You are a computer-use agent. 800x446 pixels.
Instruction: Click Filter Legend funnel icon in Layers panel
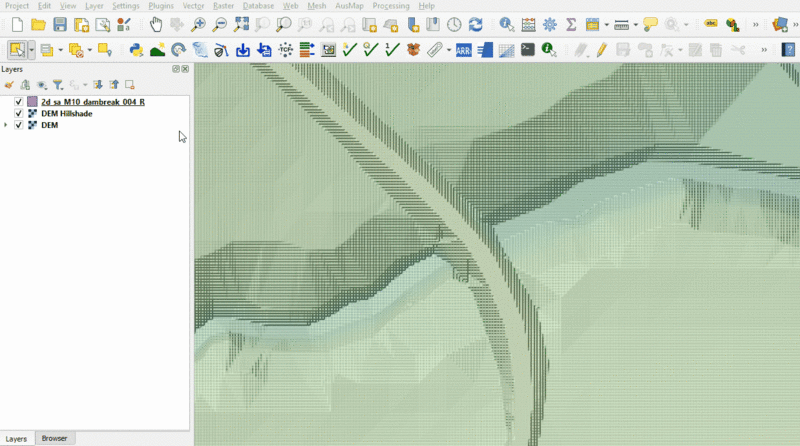tap(57, 85)
